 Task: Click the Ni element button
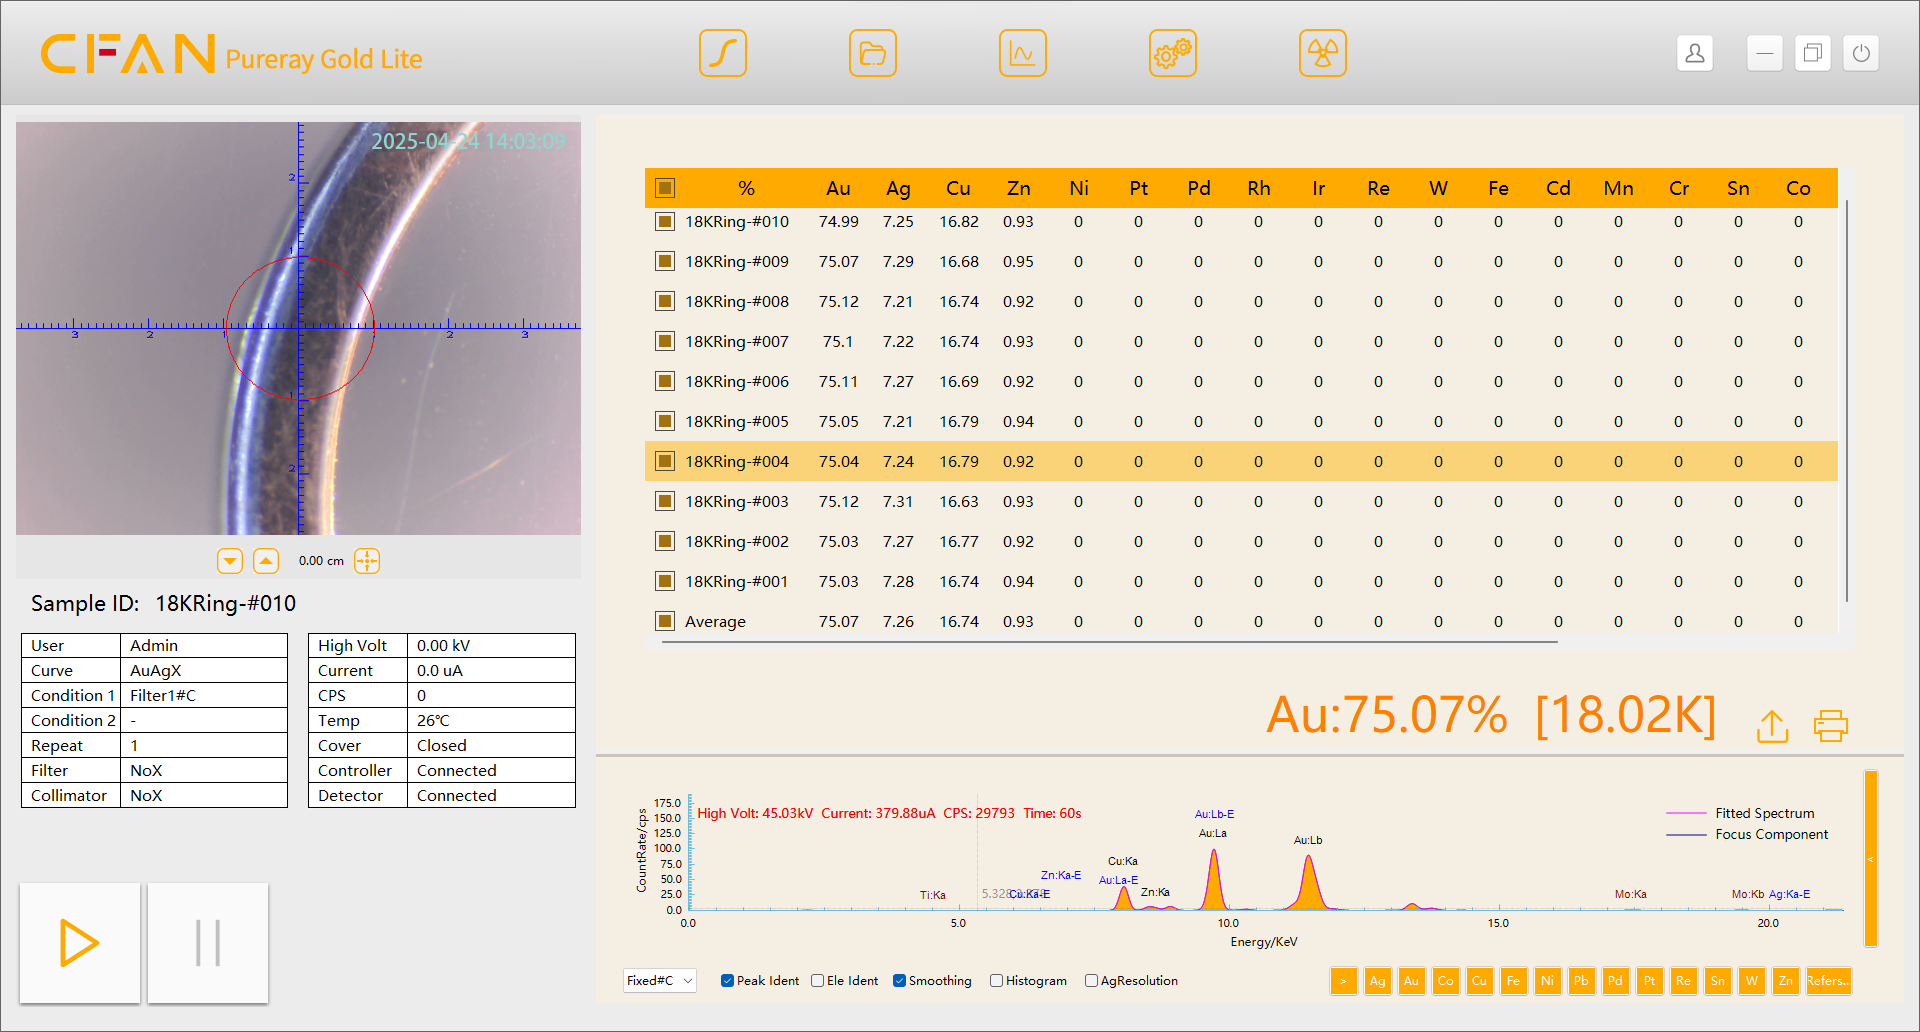(1547, 981)
